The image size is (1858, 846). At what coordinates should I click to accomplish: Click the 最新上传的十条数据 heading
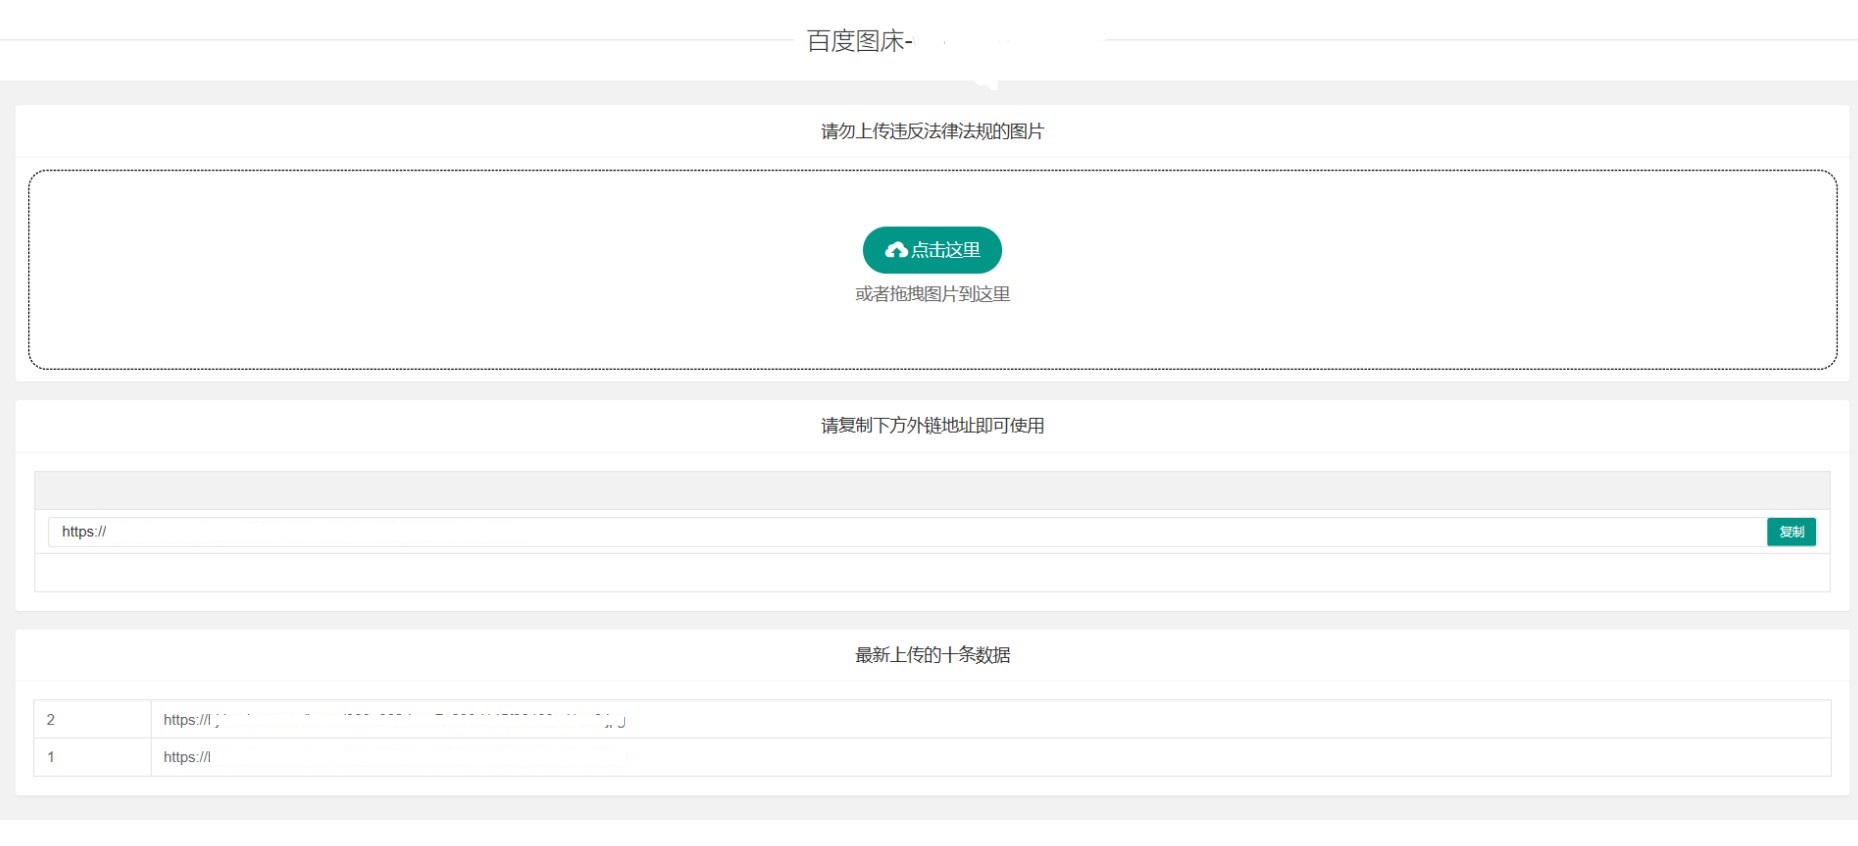click(932, 655)
